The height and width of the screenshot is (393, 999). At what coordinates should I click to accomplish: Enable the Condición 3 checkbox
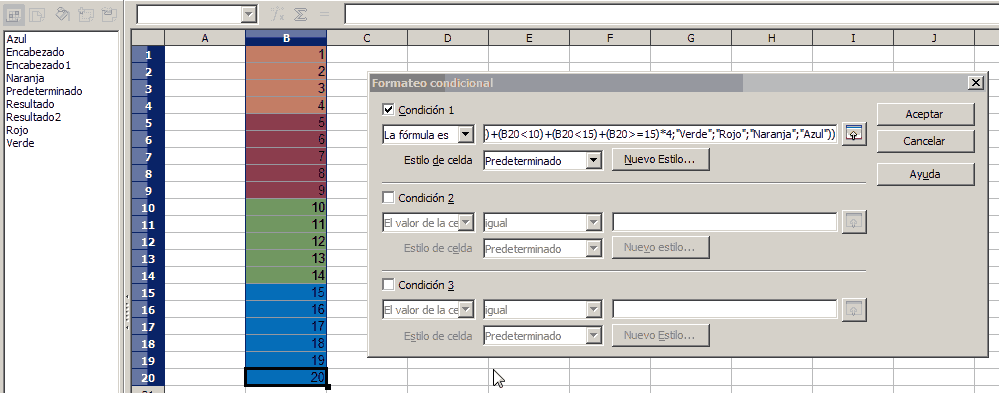(388, 285)
